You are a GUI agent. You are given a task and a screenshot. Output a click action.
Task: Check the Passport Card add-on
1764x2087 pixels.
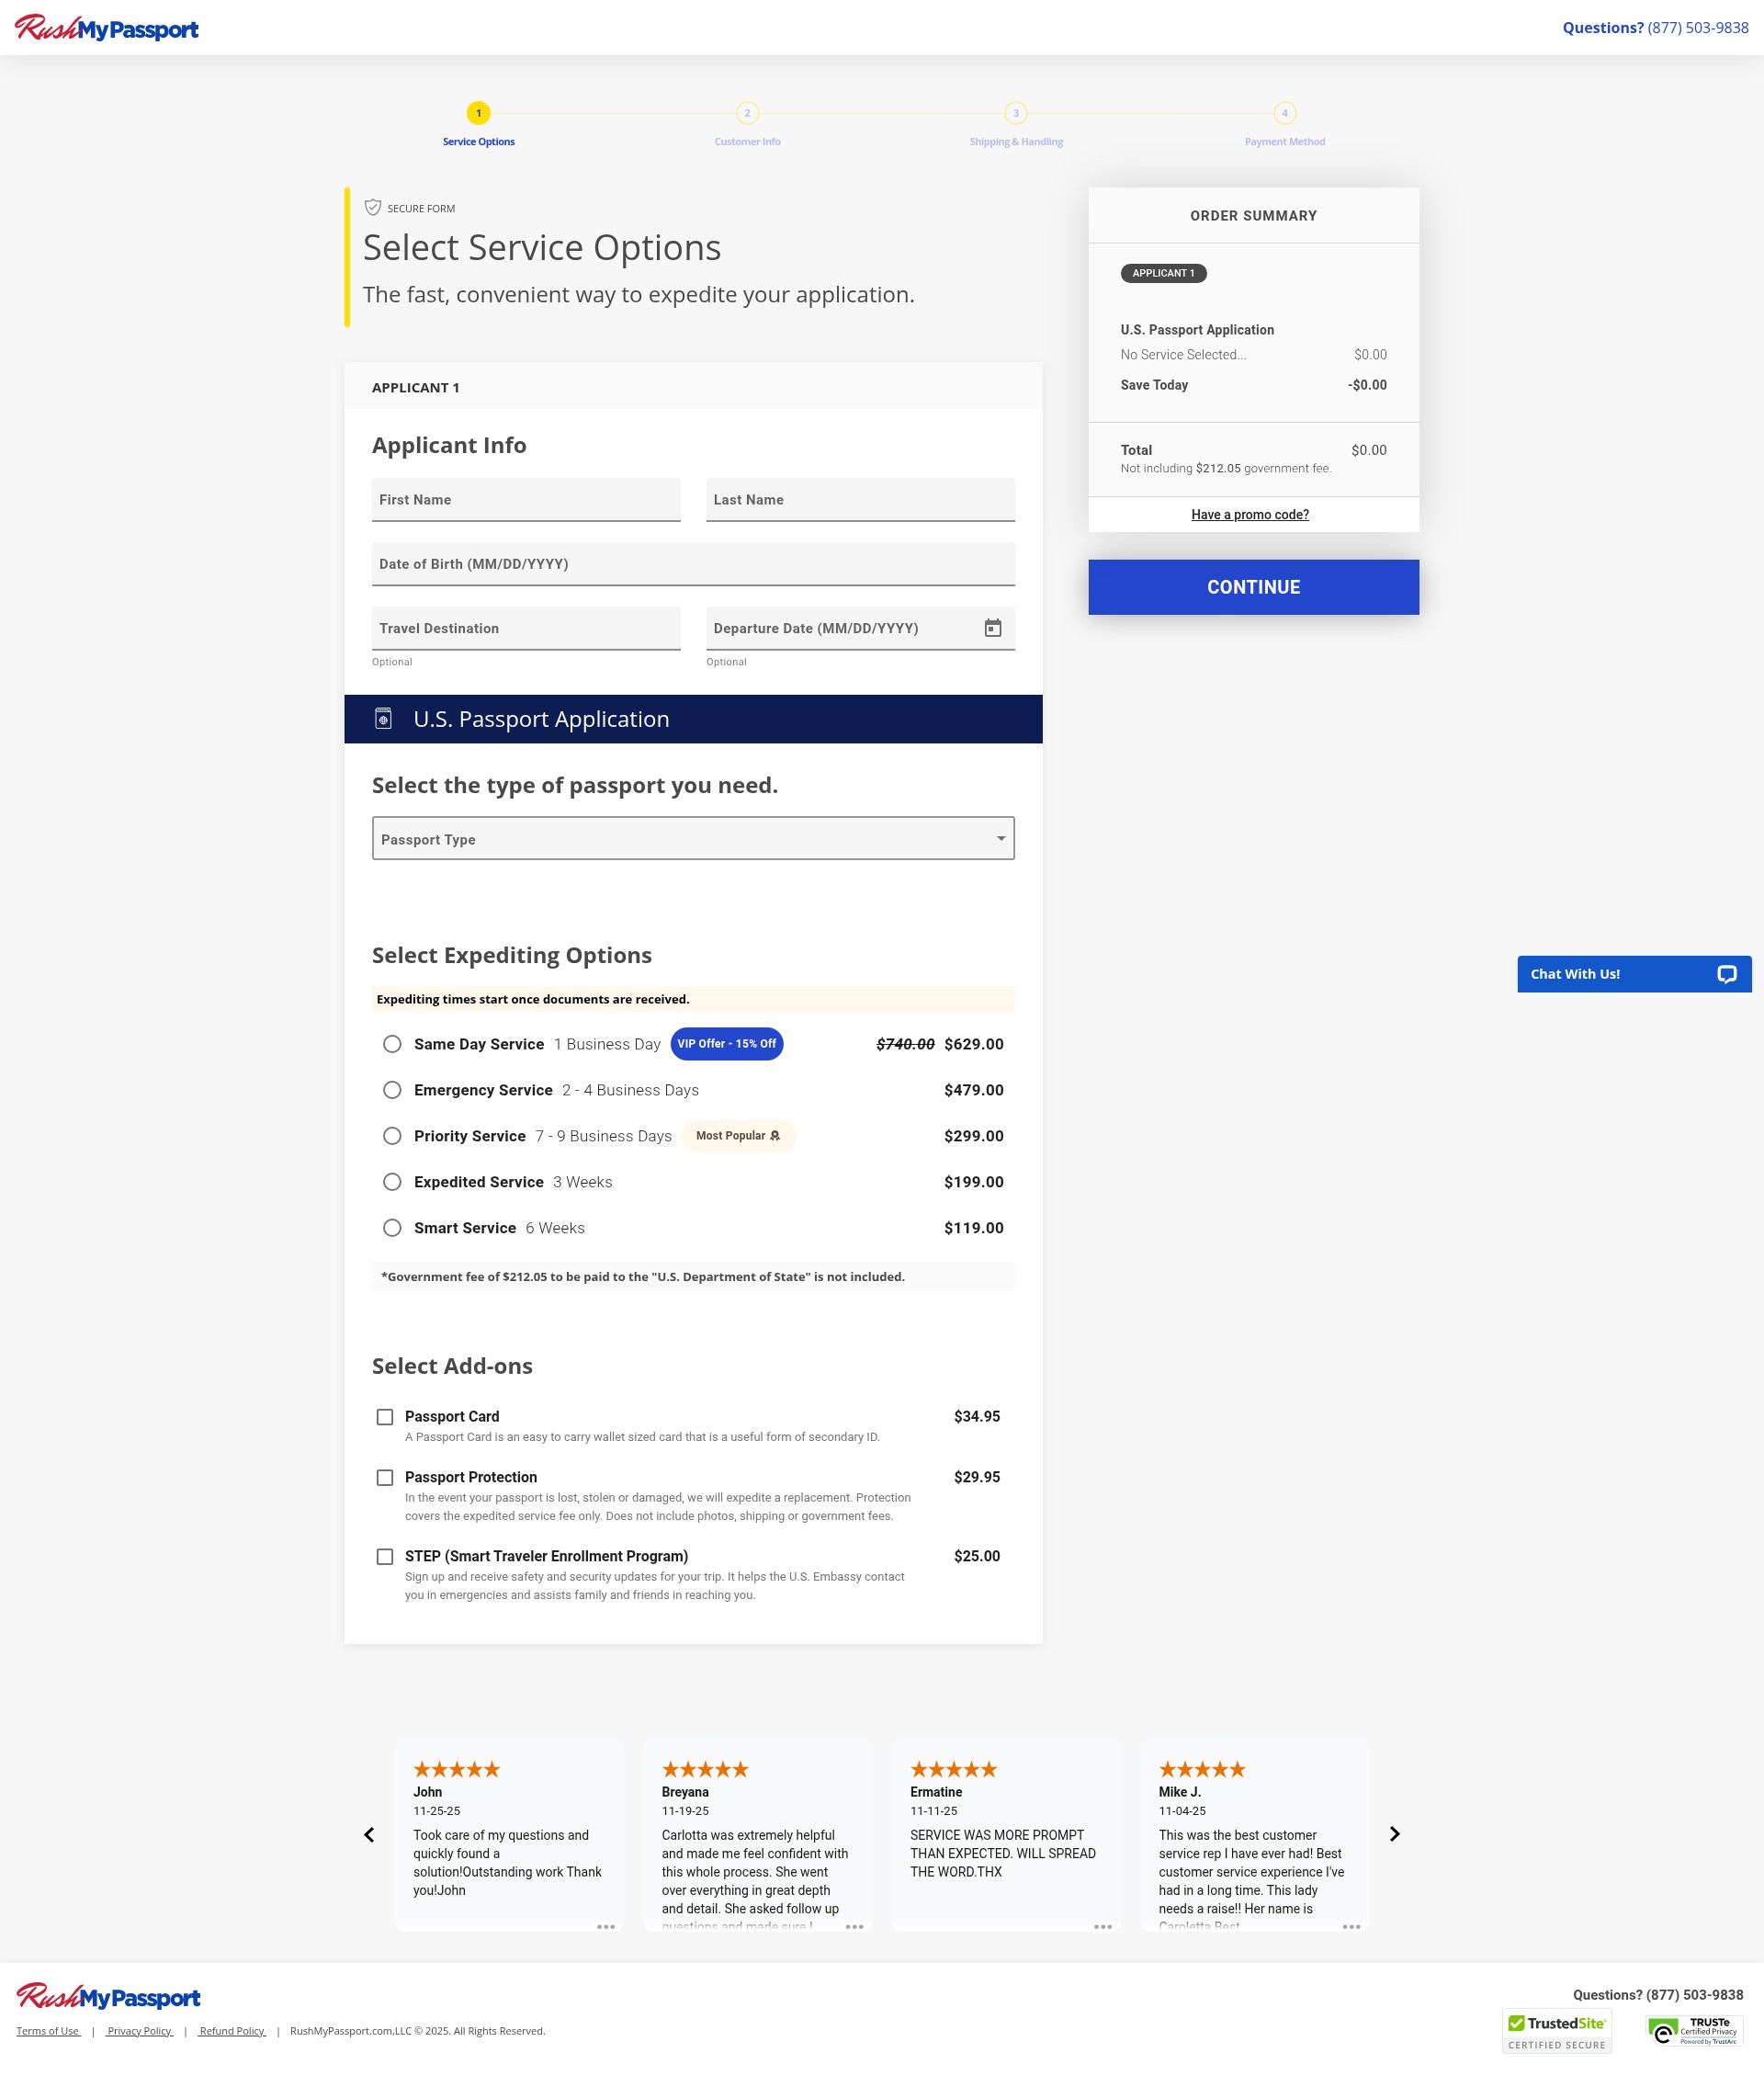coord(384,1417)
